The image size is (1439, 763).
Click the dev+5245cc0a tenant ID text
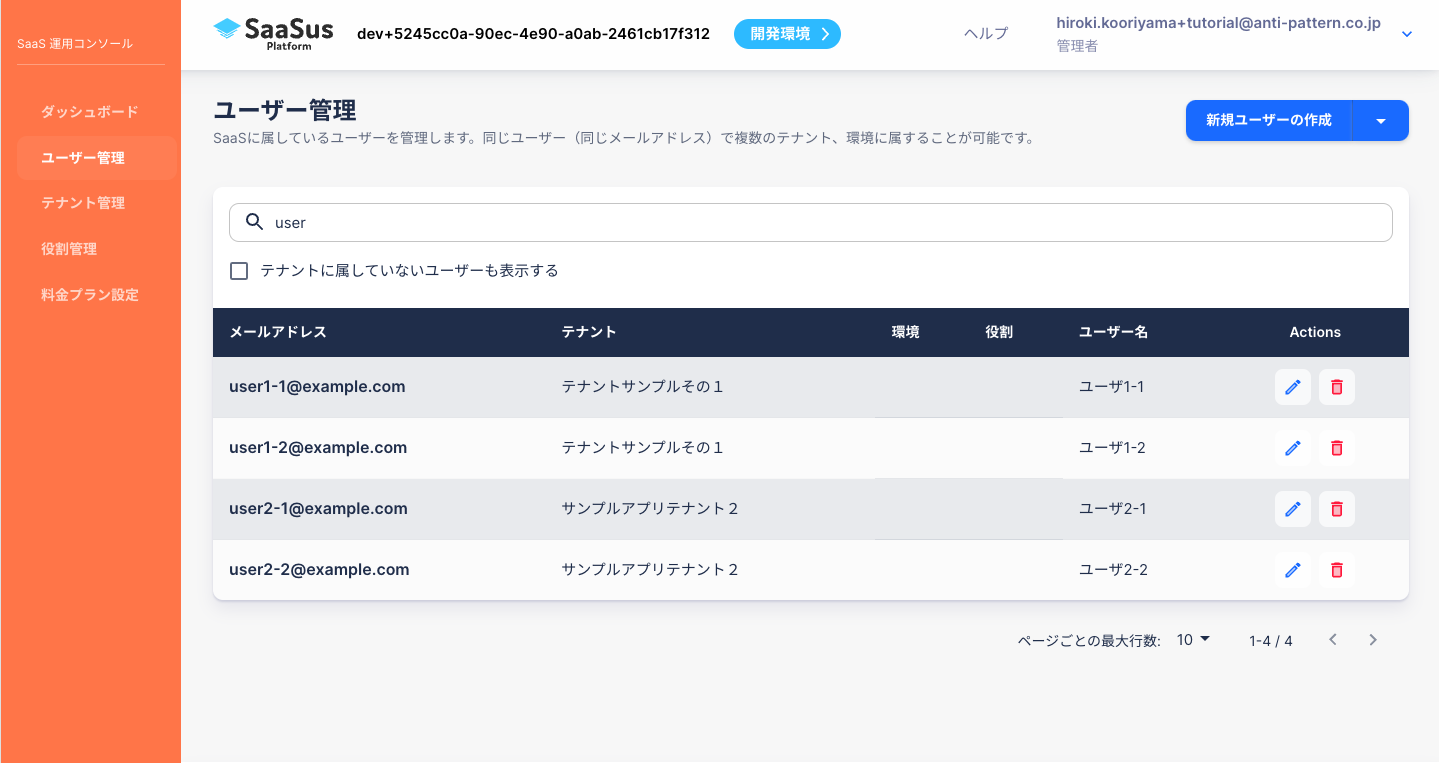533,34
